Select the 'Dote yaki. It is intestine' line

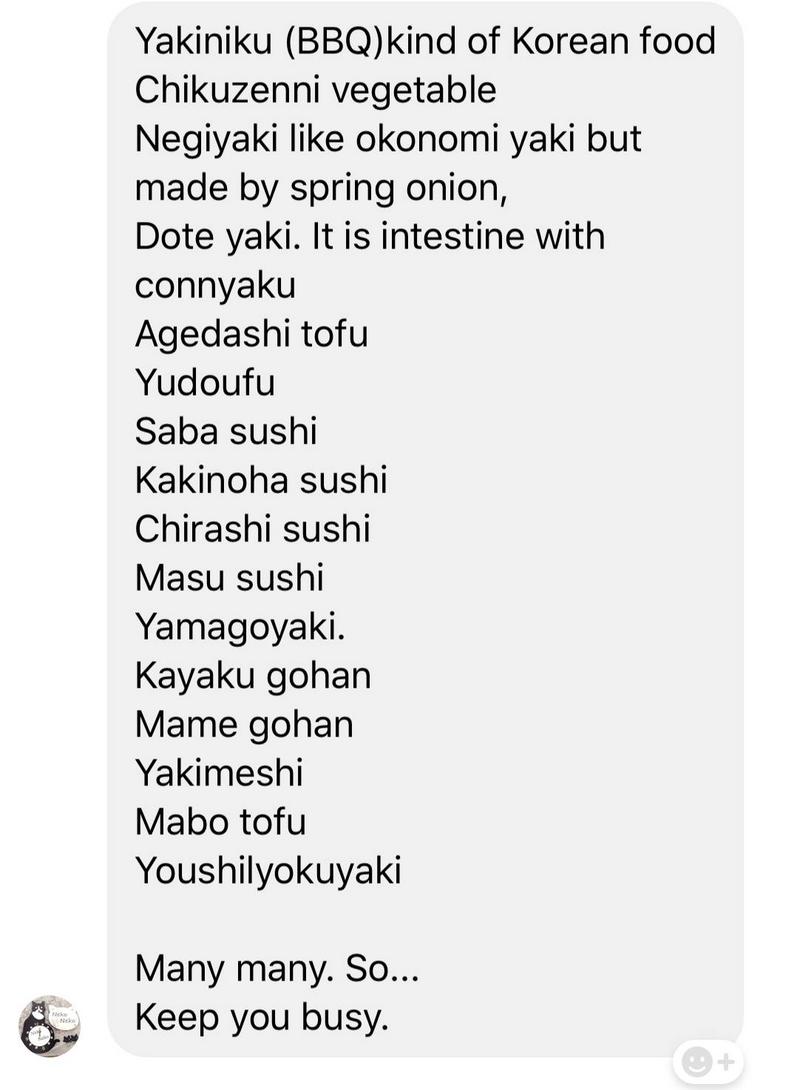(370, 236)
